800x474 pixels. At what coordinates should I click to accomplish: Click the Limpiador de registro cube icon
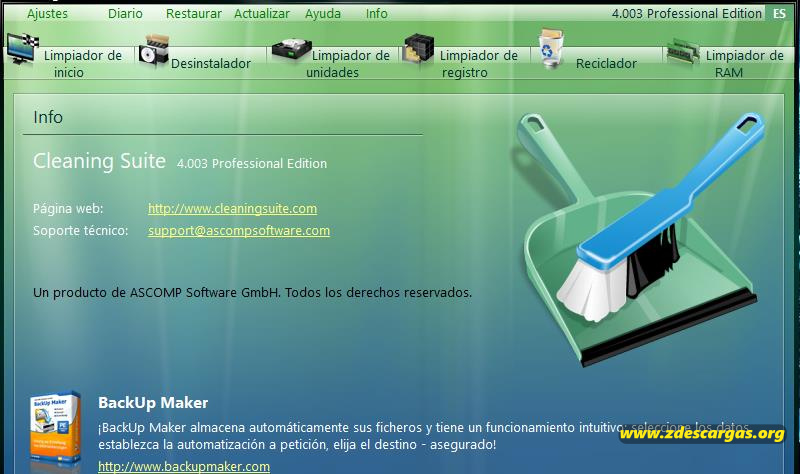418,49
